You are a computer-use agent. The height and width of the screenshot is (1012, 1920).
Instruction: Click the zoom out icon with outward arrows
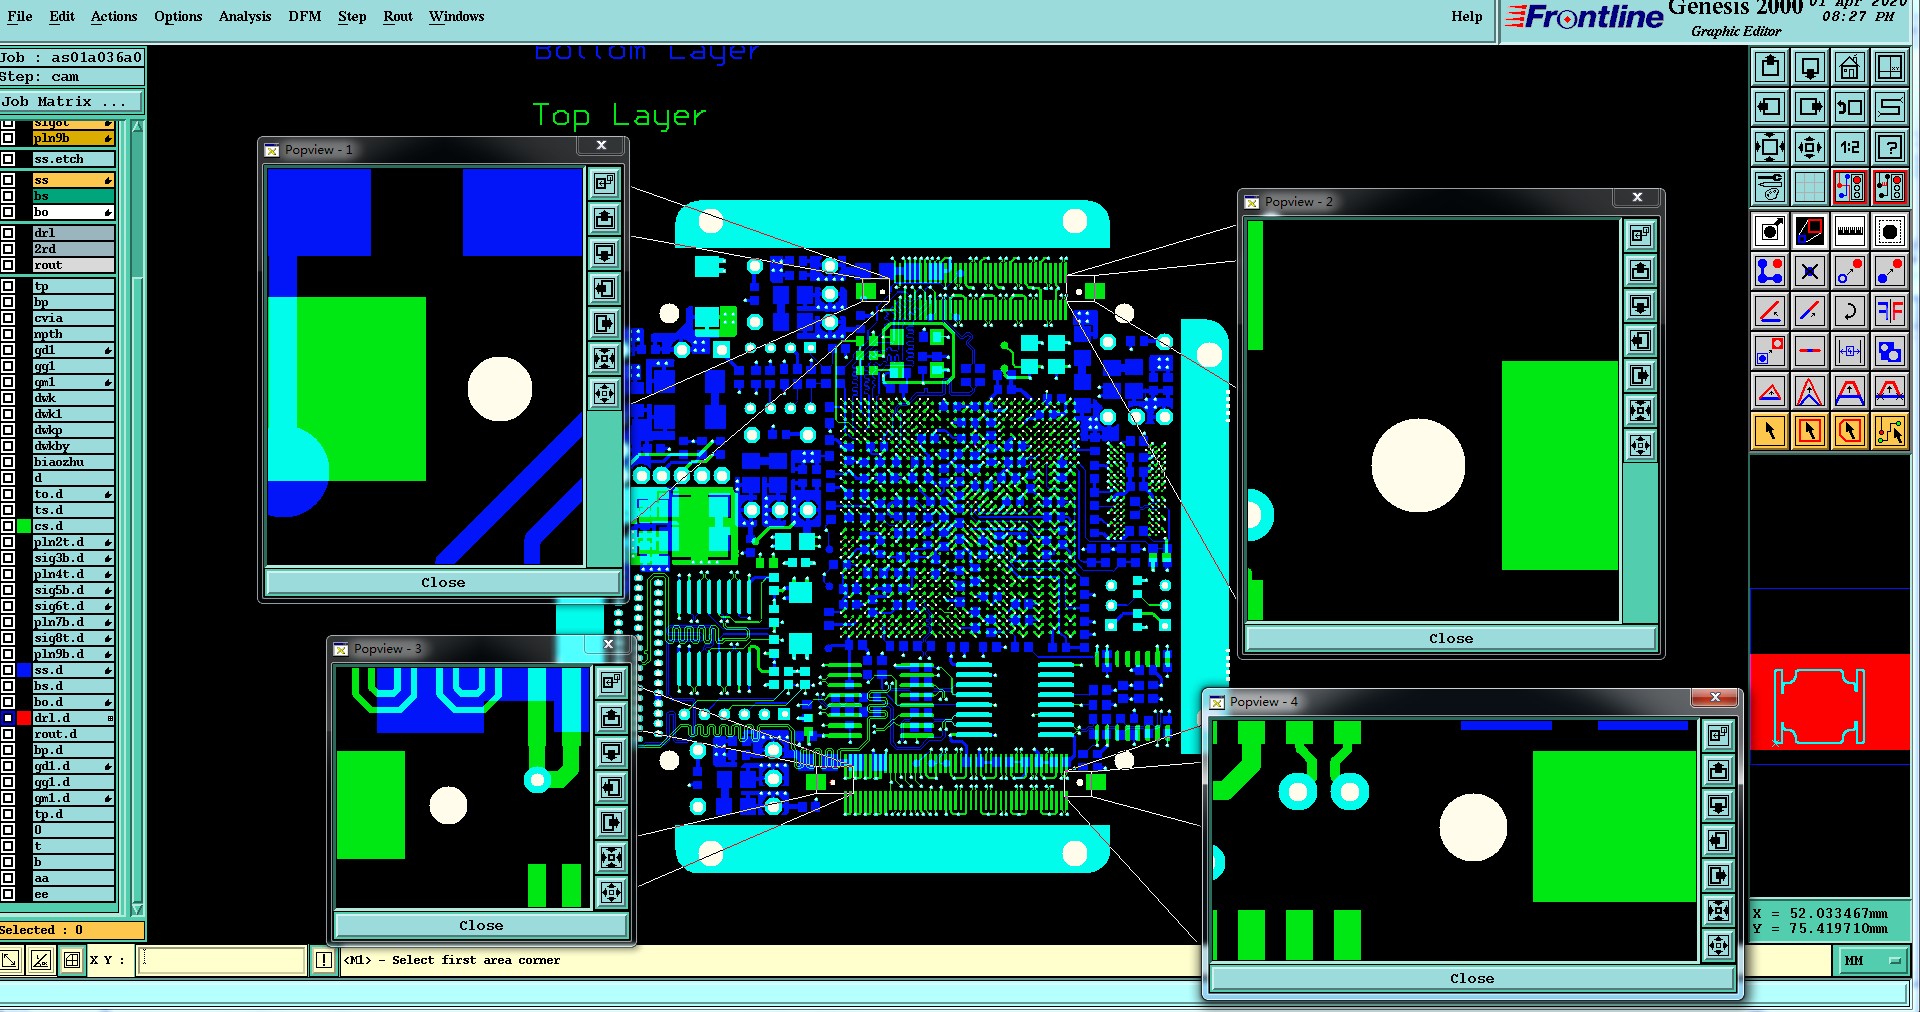(x=1810, y=147)
